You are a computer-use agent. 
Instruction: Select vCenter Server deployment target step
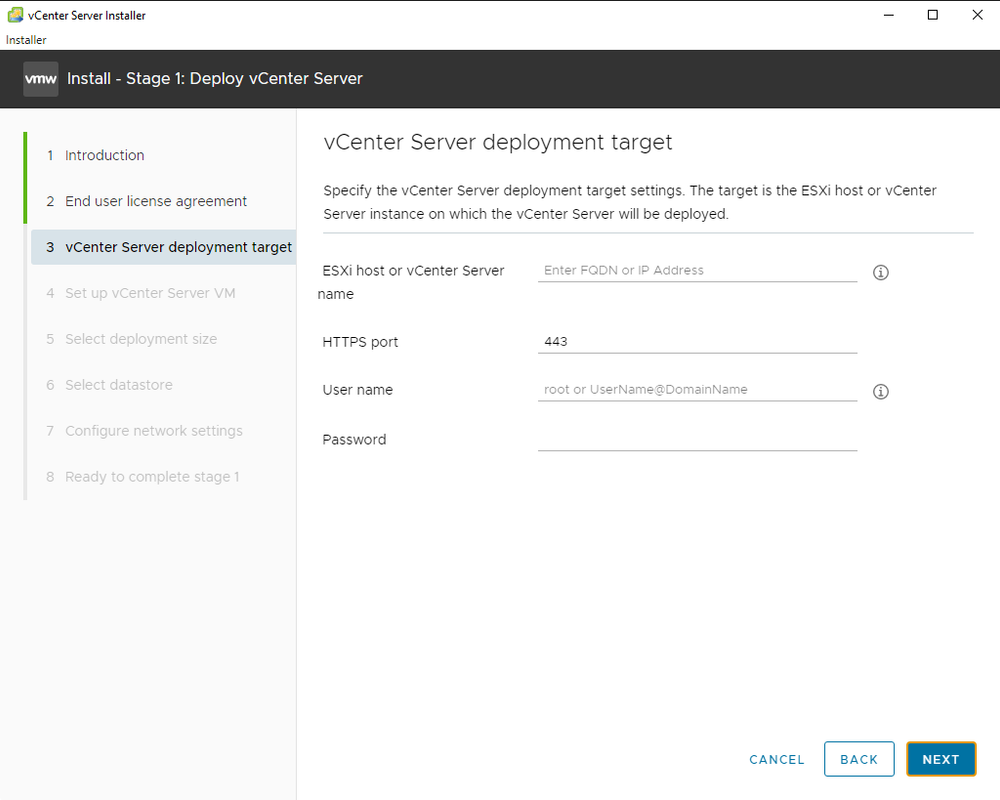178,247
